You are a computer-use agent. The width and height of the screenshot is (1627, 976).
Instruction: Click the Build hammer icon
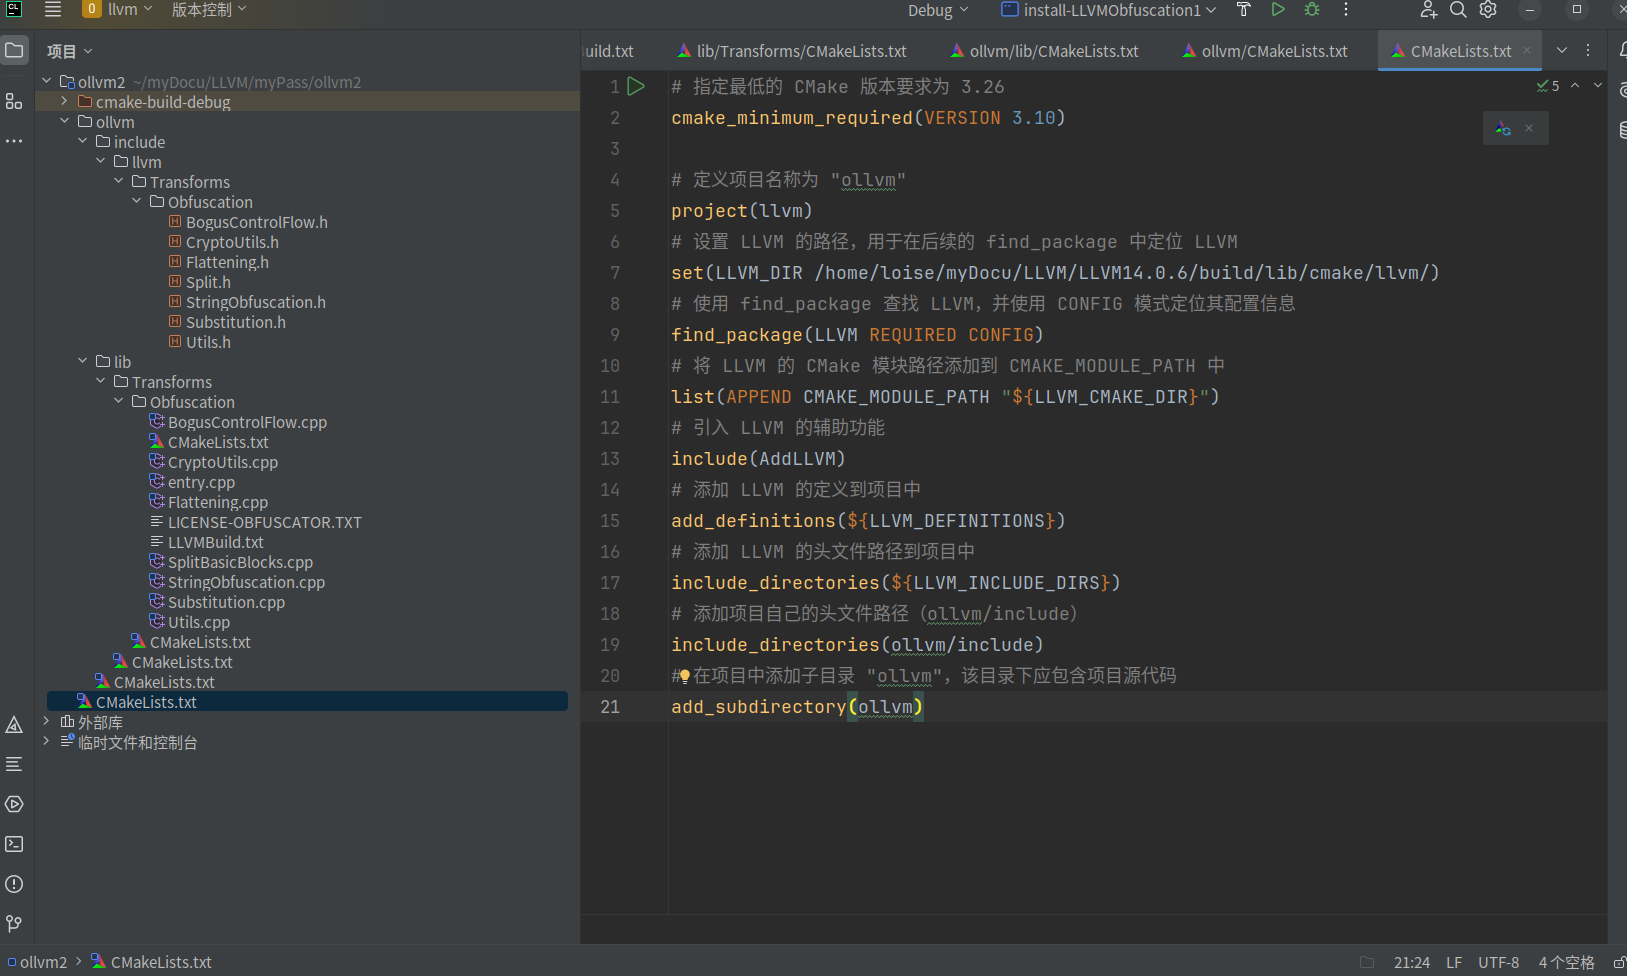point(1243,10)
